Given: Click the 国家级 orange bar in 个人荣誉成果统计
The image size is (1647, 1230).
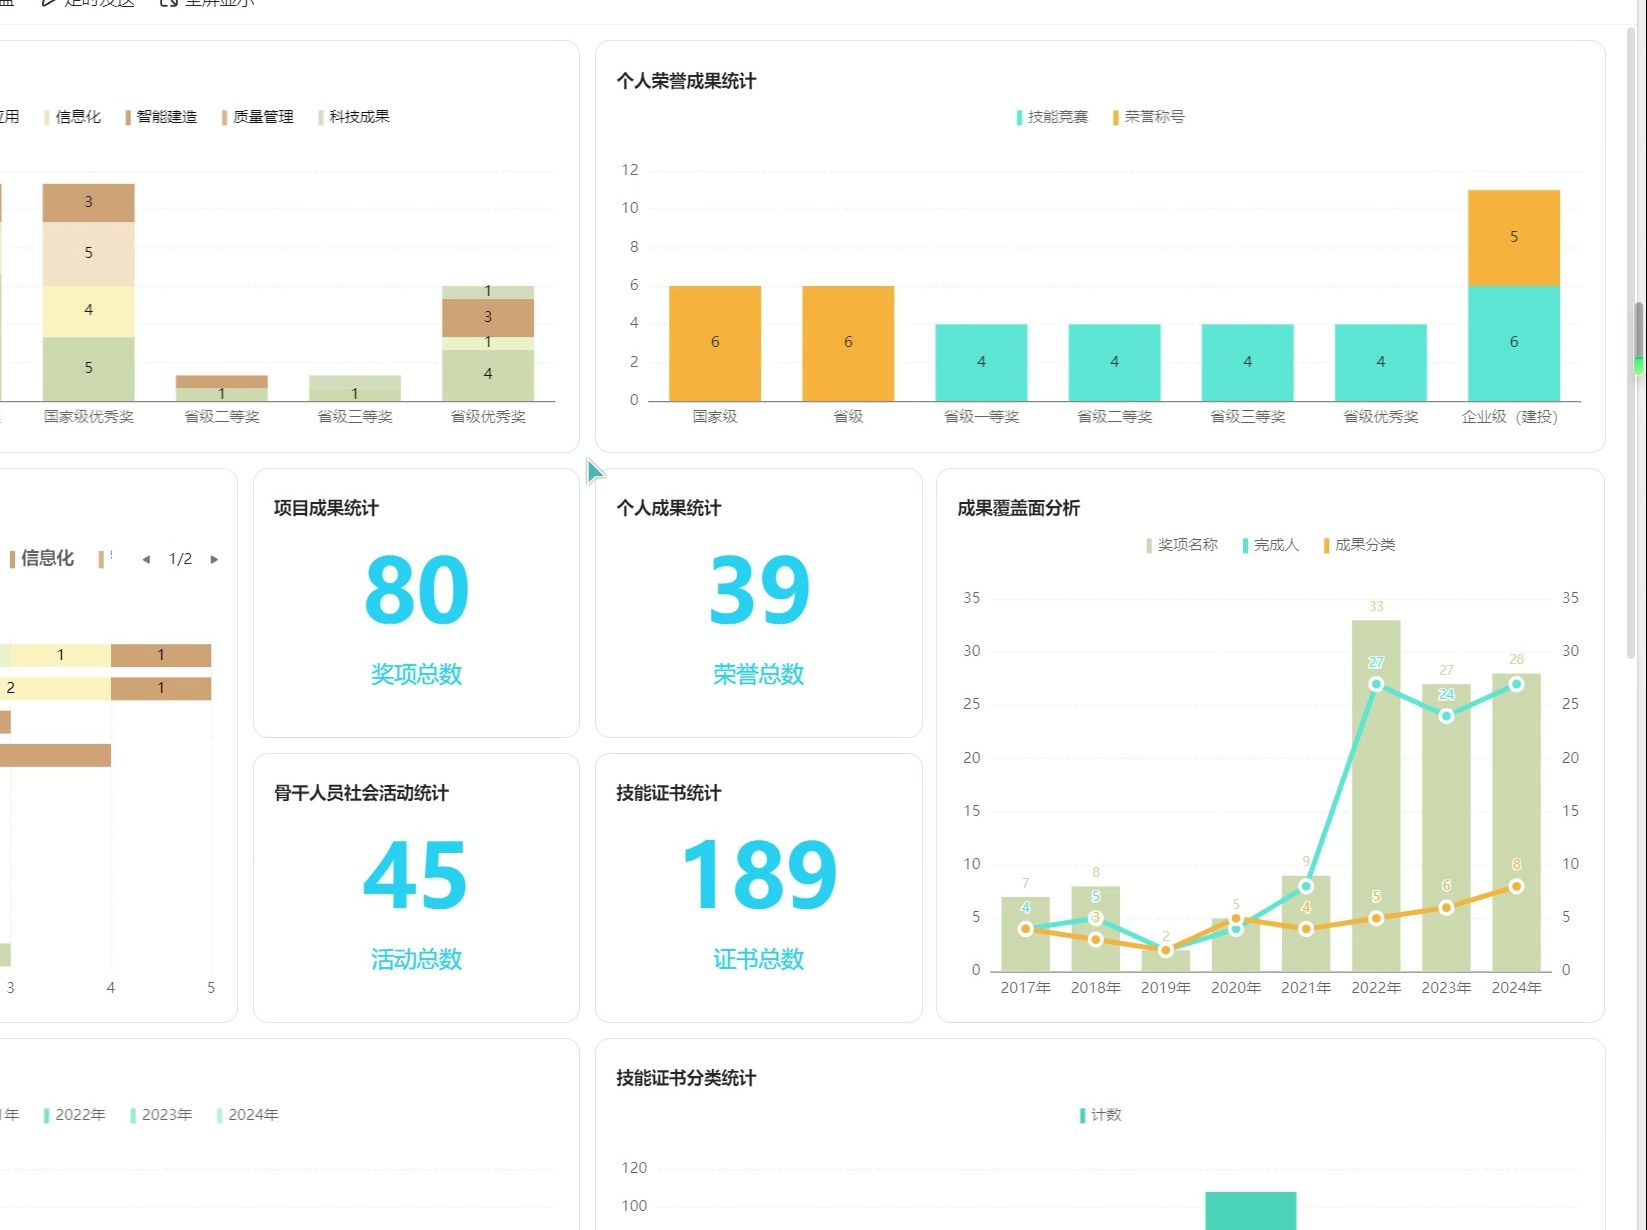Looking at the screenshot, I should click(x=715, y=343).
